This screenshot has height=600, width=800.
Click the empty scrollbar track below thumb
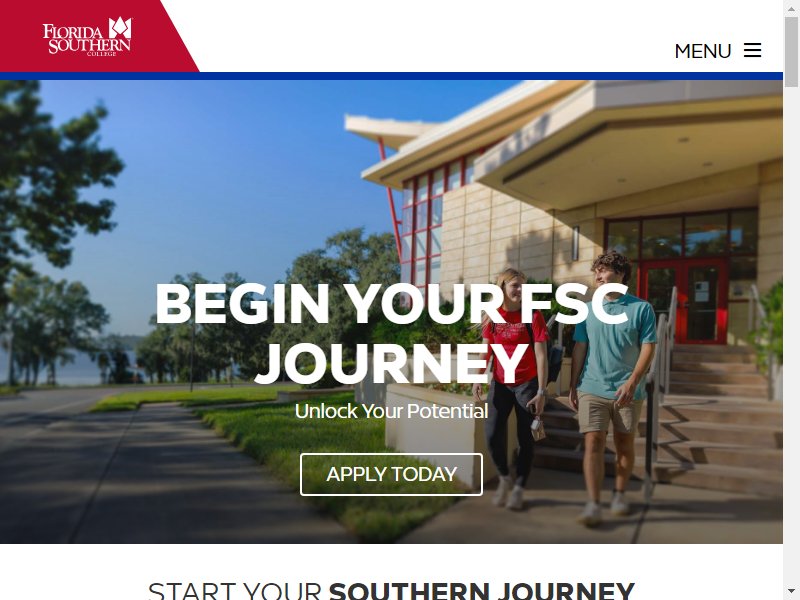pos(791,337)
